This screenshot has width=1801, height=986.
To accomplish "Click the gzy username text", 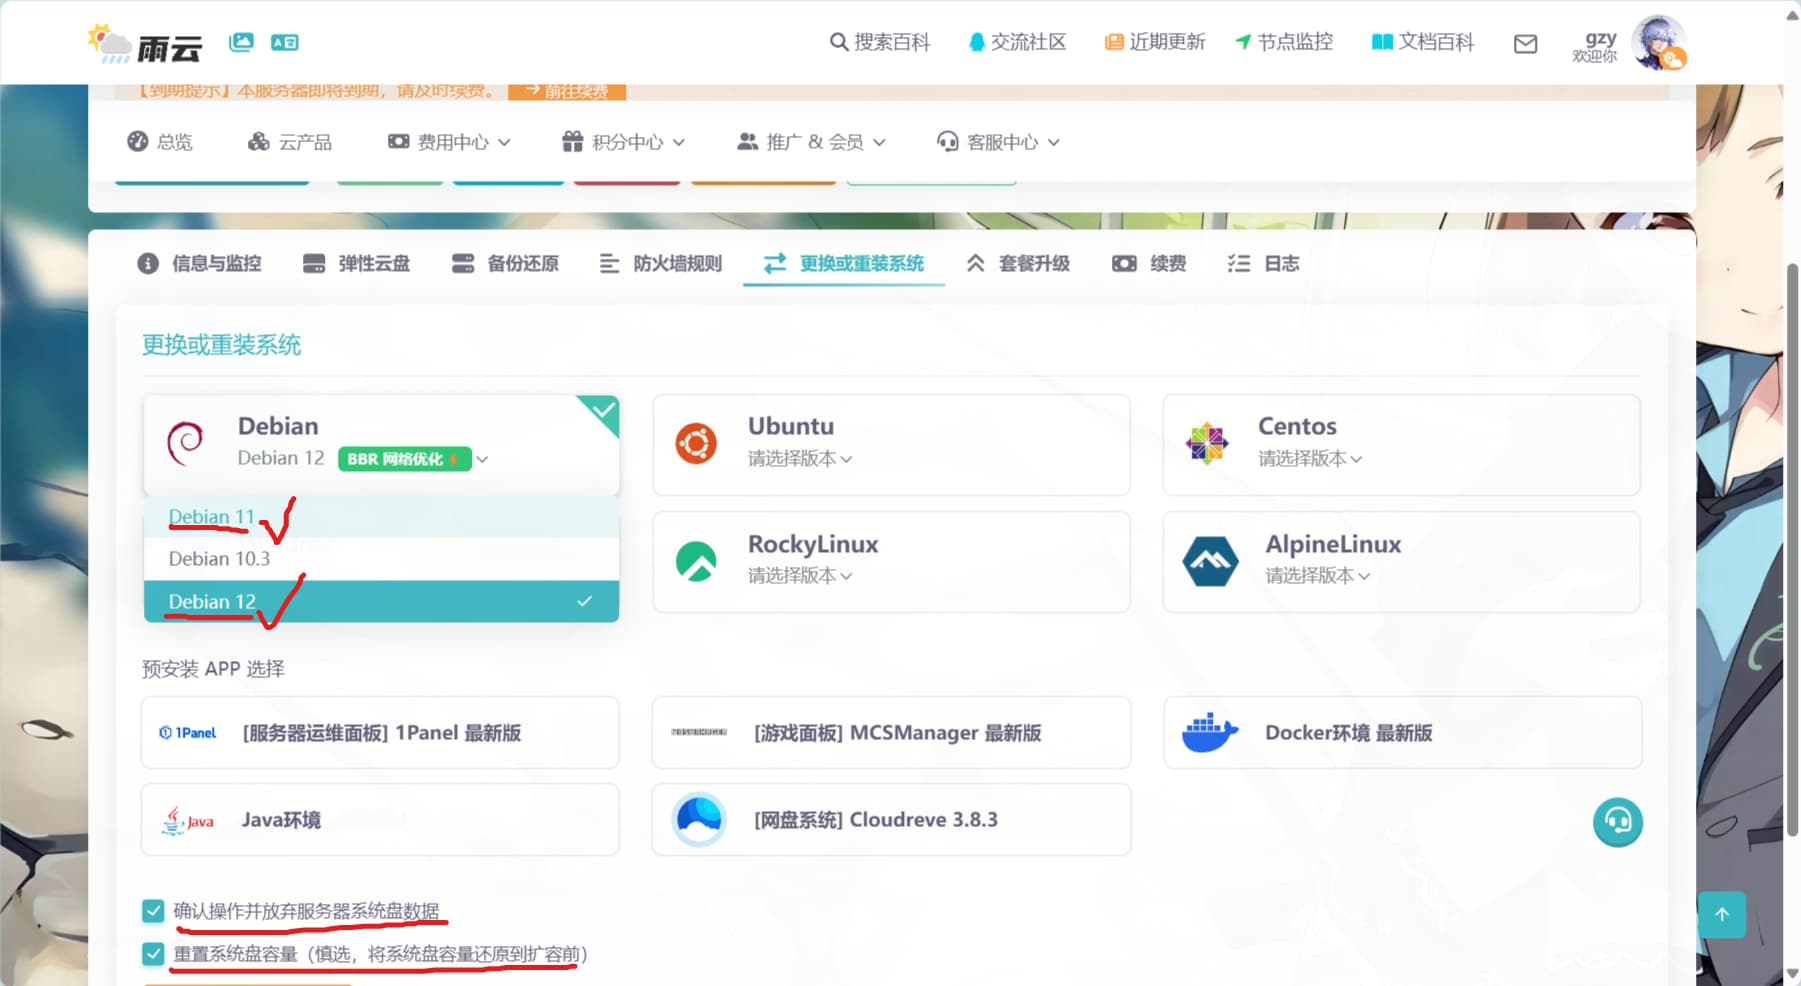I will [x=1600, y=37].
